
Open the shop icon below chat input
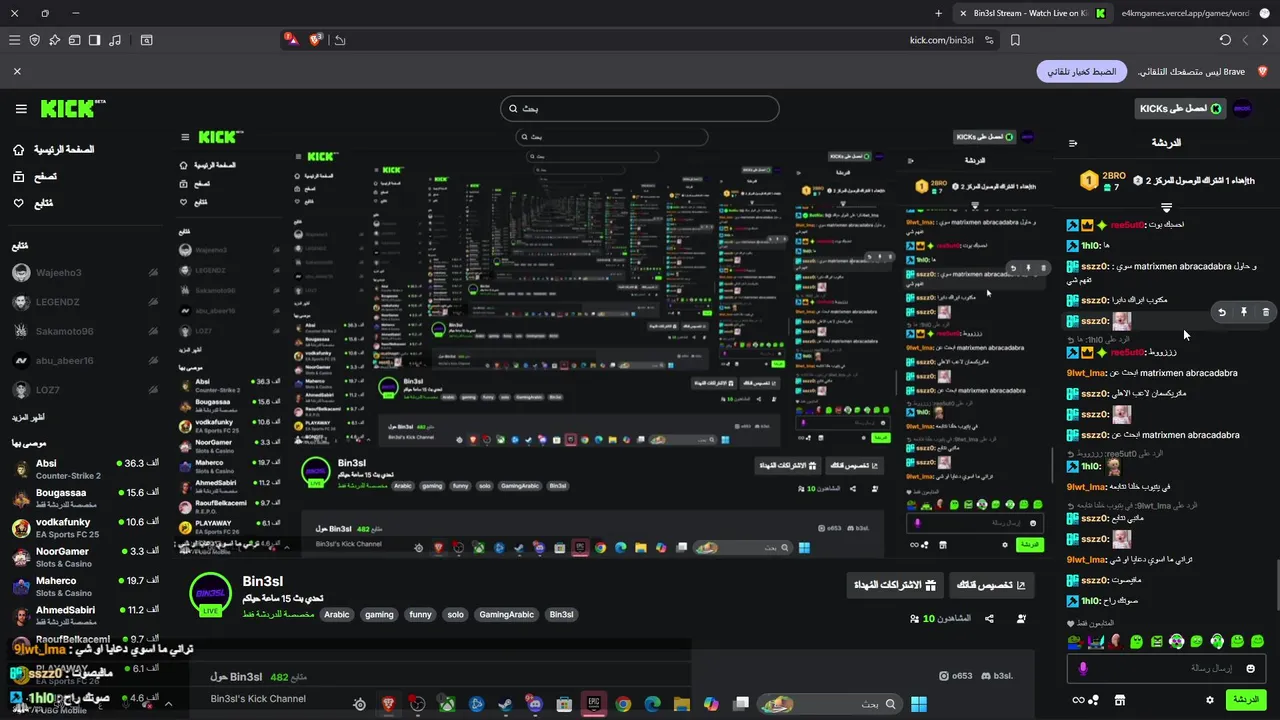(1120, 700)
